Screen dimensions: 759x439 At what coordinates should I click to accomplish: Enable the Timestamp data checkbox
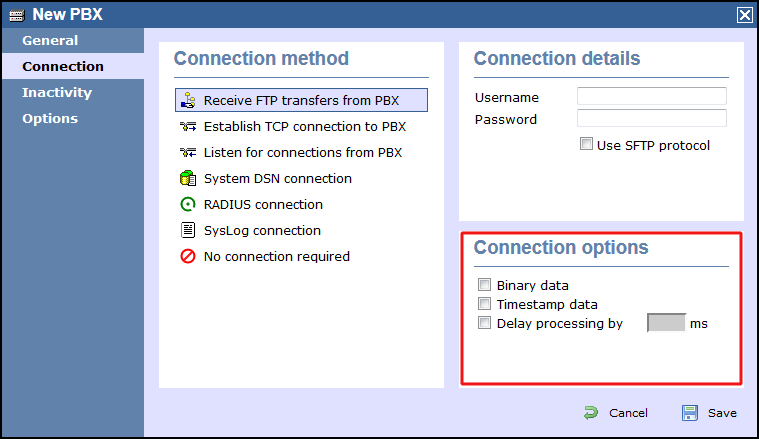[484, 303]
